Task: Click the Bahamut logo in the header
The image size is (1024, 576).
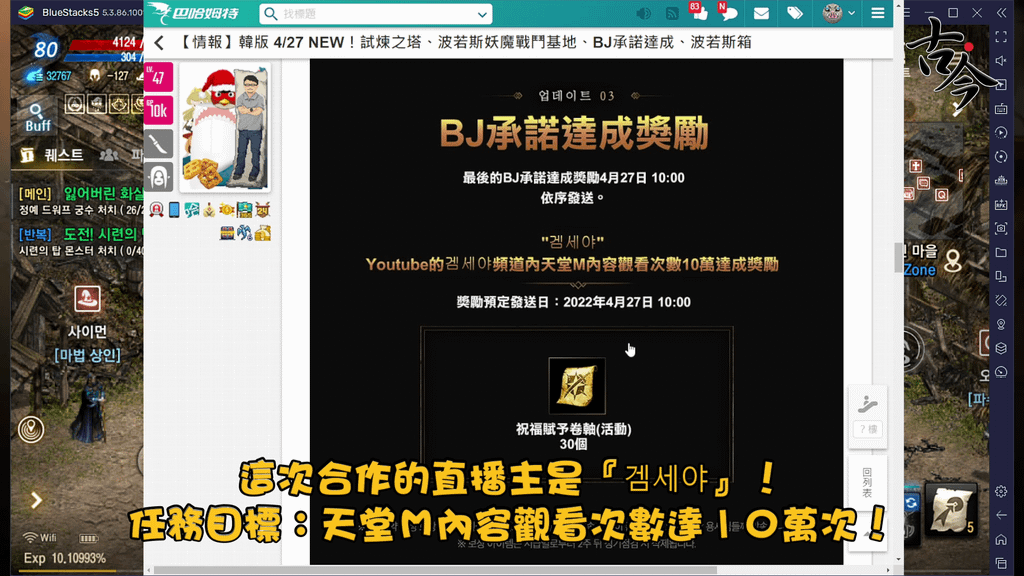Action: (193, 13)
